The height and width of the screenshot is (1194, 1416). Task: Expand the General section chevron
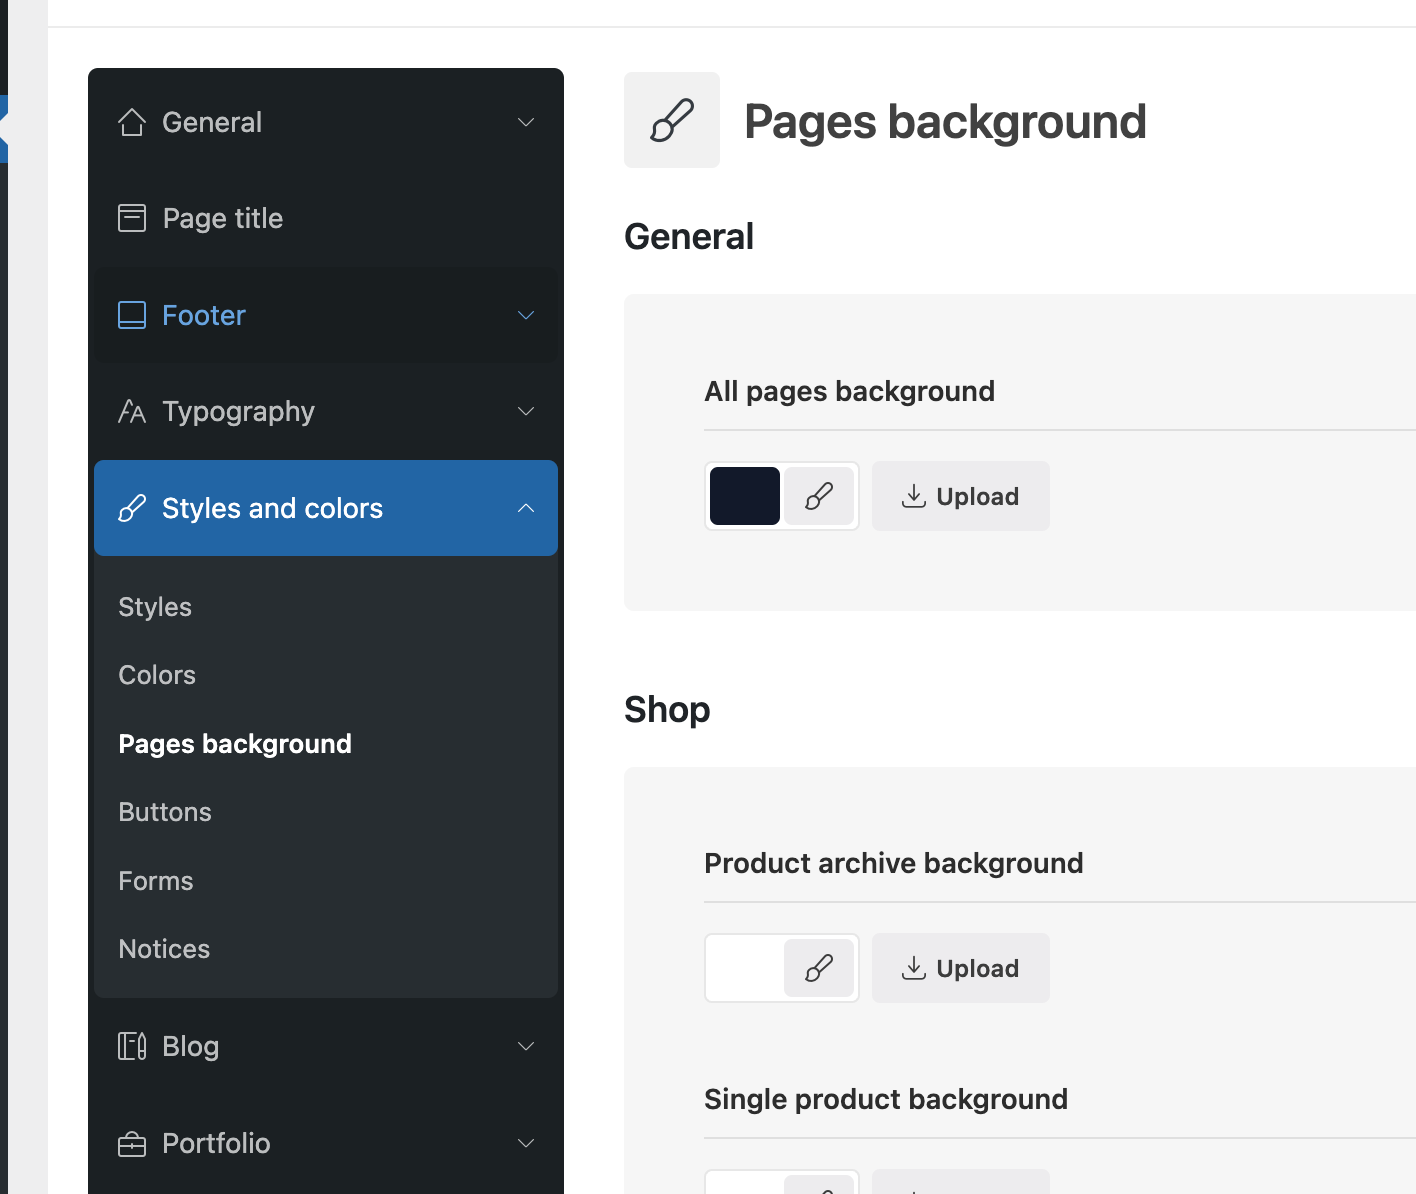[526, 122]
